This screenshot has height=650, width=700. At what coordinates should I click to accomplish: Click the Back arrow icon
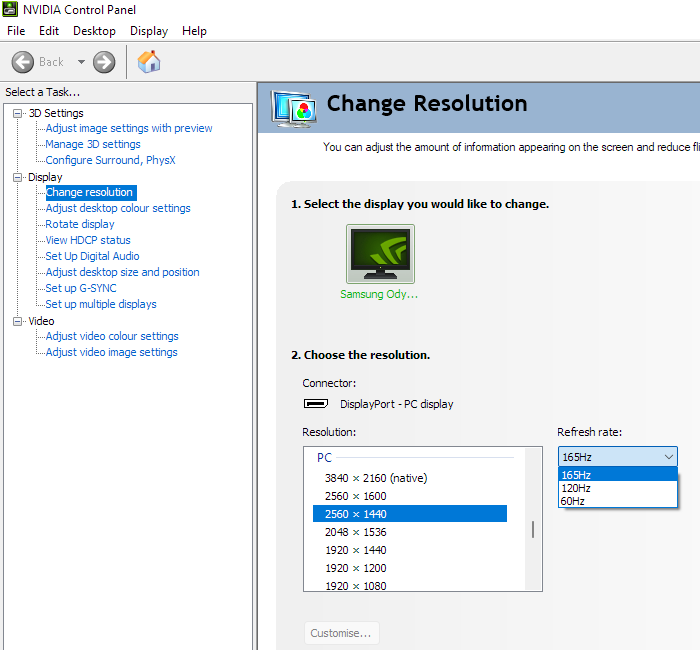(x=22, y=62)
